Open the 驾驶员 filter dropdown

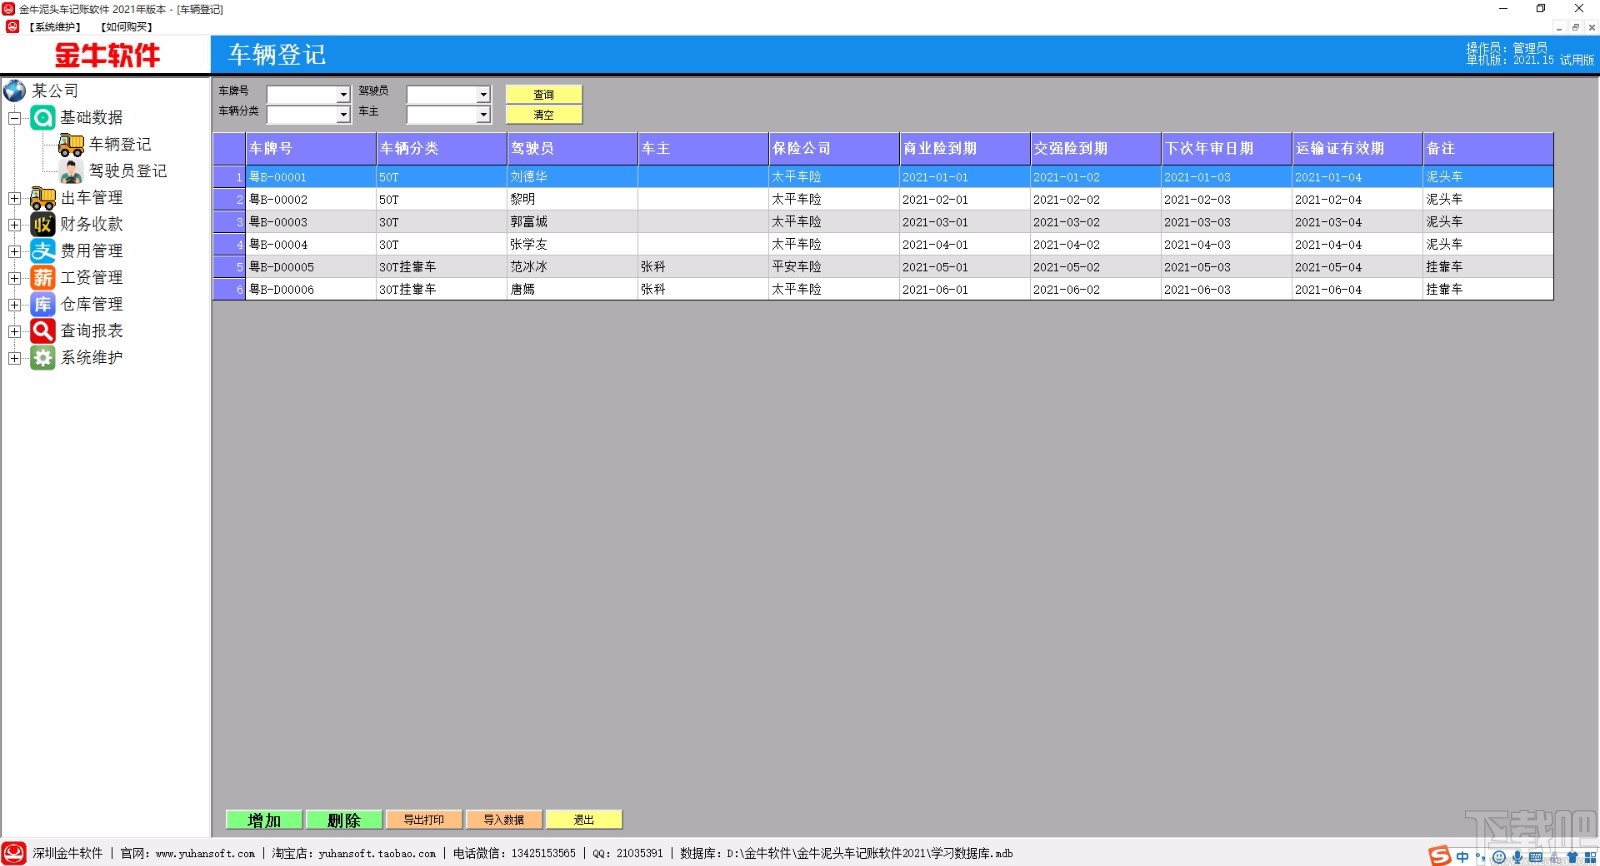click(483, 94)
